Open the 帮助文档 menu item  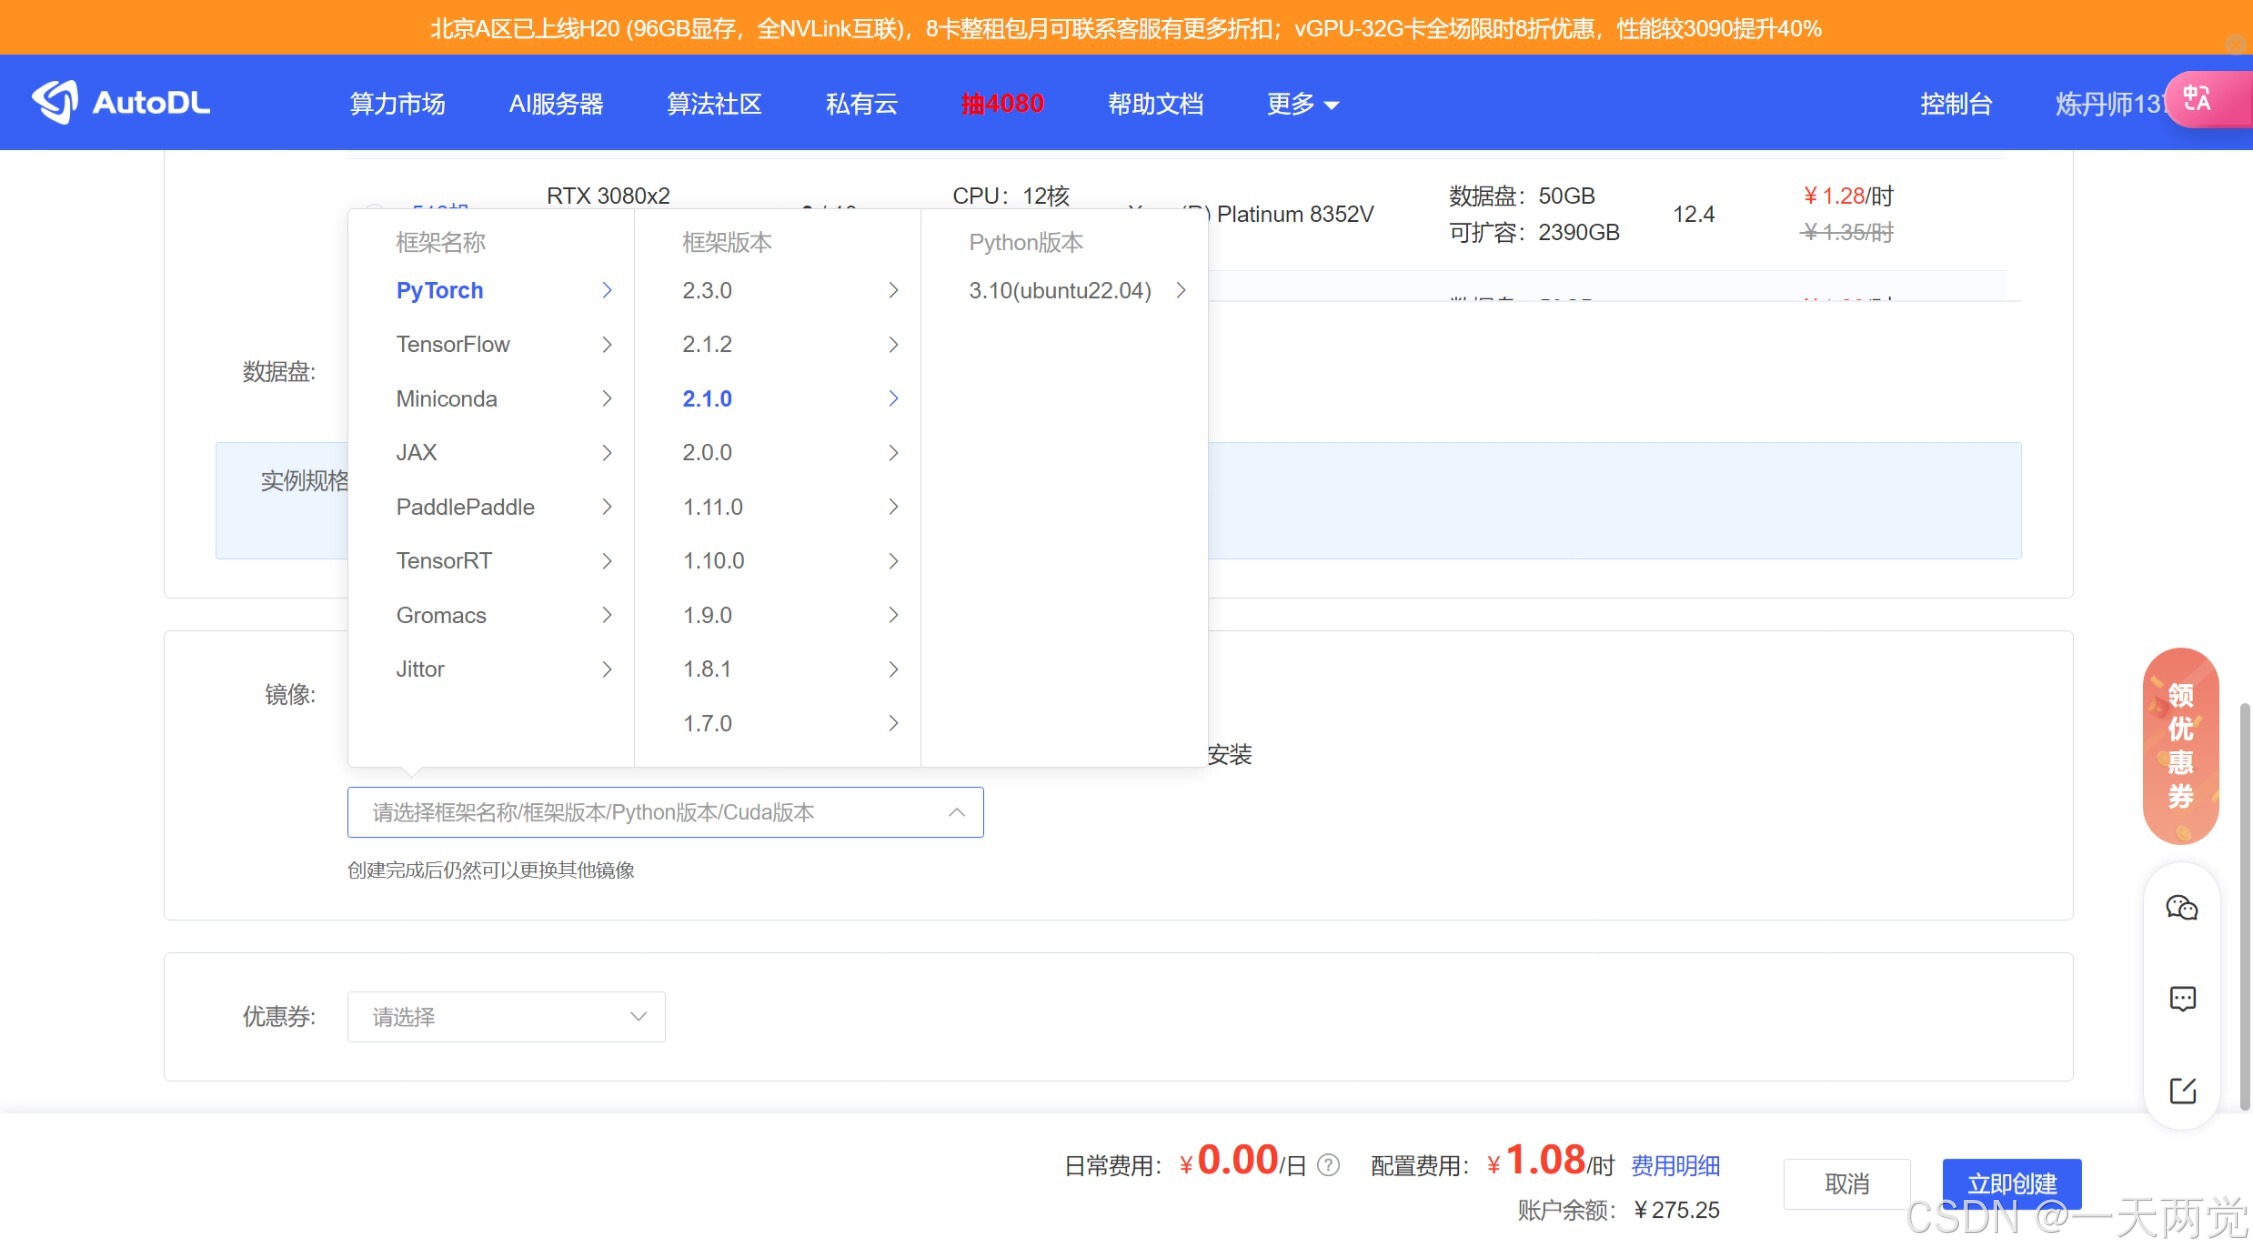[1155, 103]
